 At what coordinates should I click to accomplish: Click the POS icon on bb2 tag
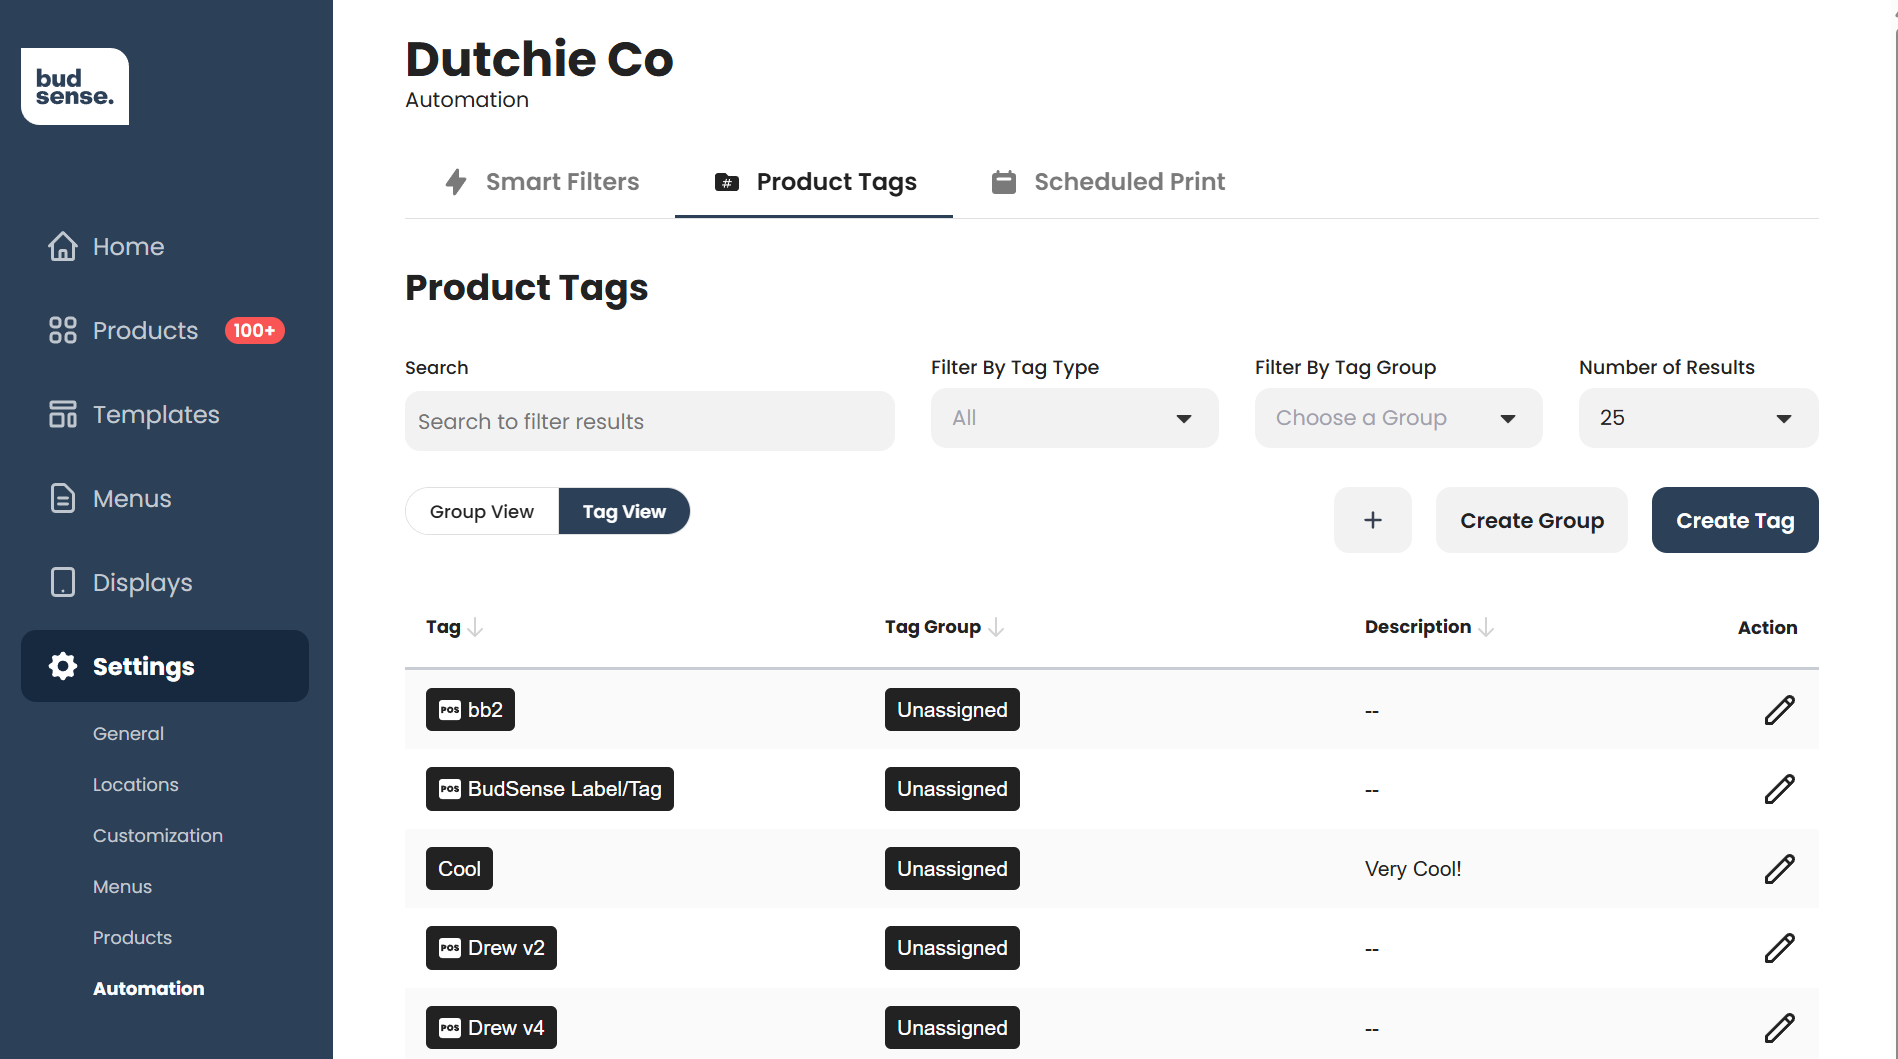point(450,710)
